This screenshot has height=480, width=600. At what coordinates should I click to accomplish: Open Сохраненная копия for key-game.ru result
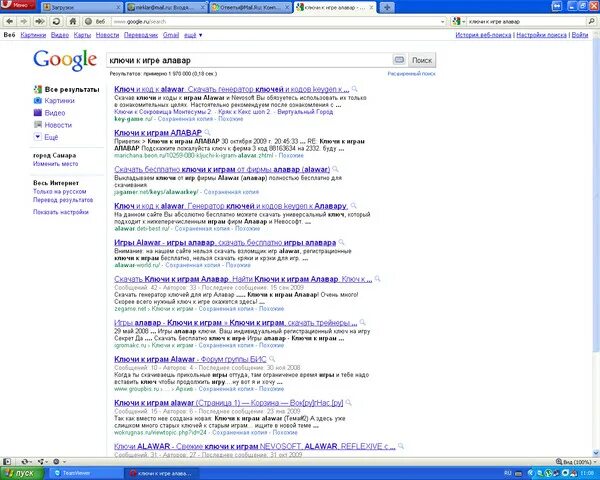pos(185,119)
